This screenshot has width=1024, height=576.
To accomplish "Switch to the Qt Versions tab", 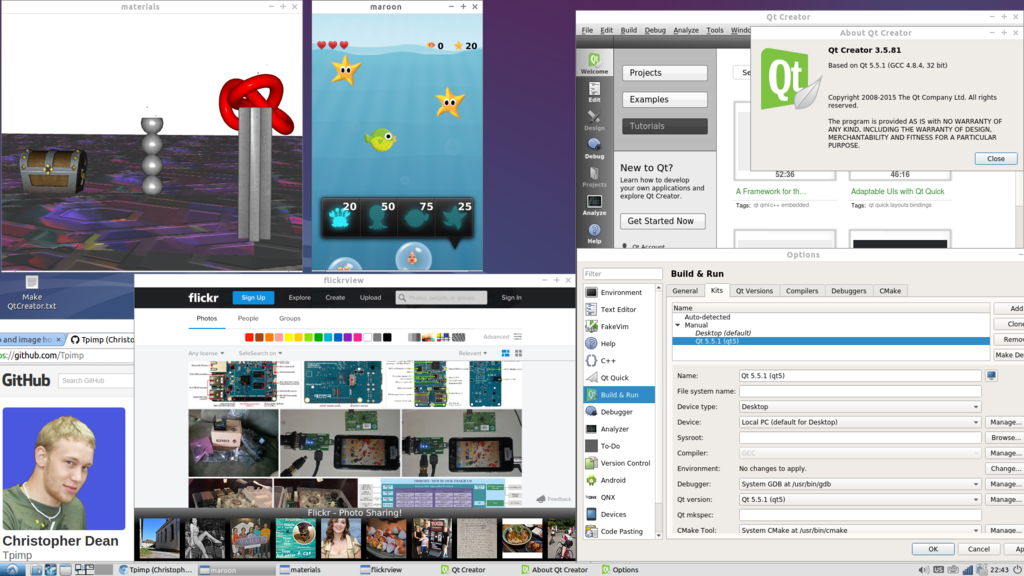I will [754, 291].
